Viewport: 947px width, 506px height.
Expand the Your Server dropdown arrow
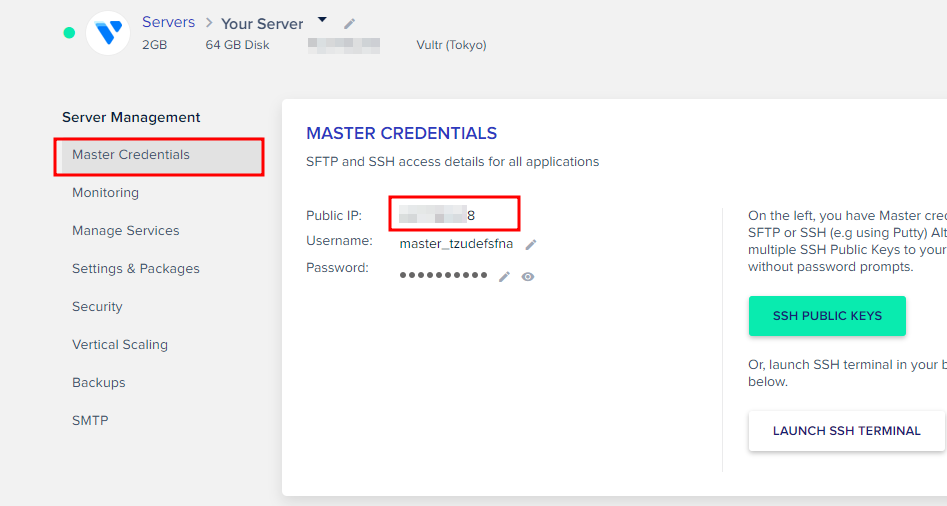(x=323, y=20)
